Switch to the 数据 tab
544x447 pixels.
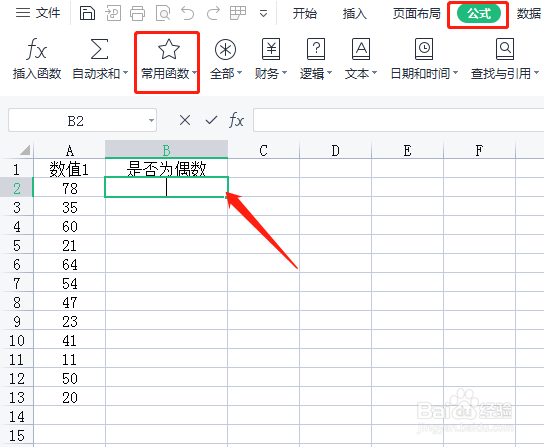(x=529, y=13)
